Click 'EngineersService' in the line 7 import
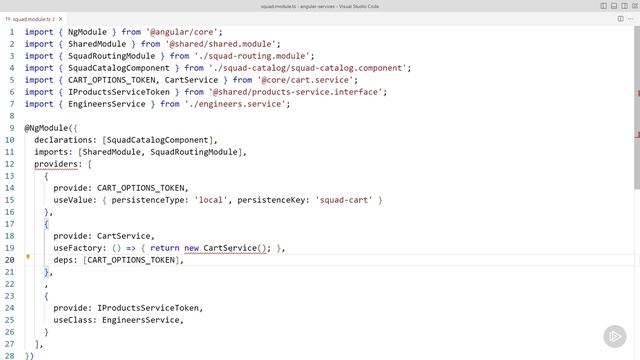 click(x=107, y=104)
